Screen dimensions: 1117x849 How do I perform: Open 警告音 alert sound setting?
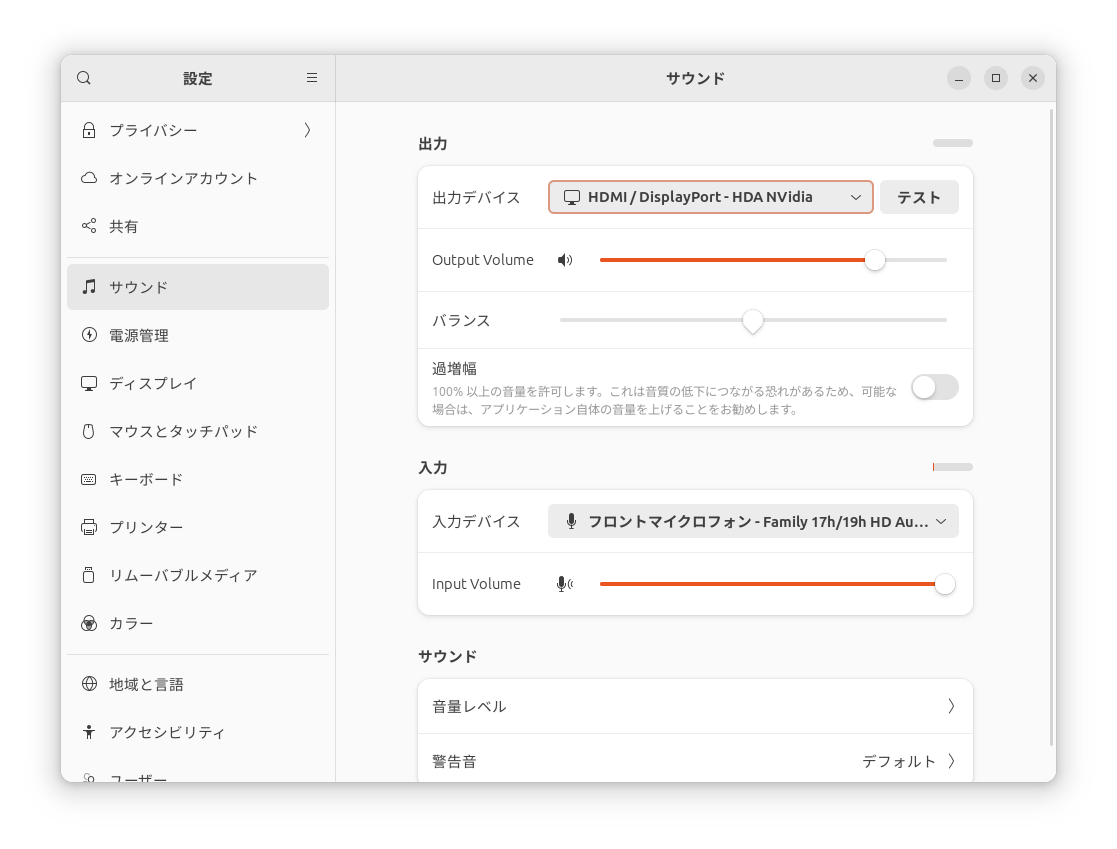pos(694,761)
